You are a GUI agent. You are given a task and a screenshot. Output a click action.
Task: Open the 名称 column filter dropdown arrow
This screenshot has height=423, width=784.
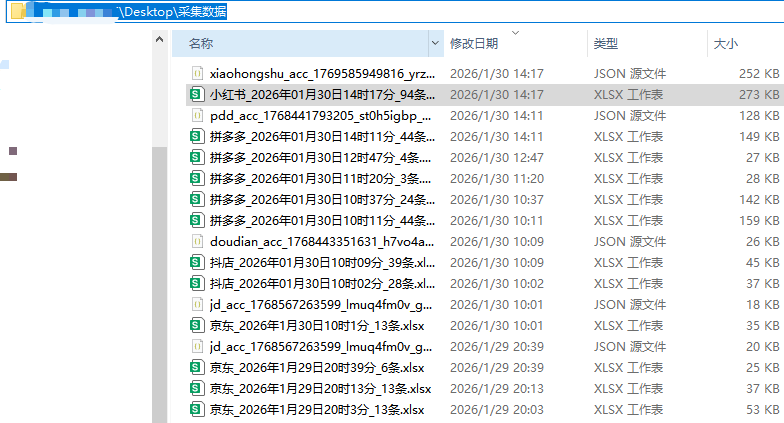pos(435,43)
